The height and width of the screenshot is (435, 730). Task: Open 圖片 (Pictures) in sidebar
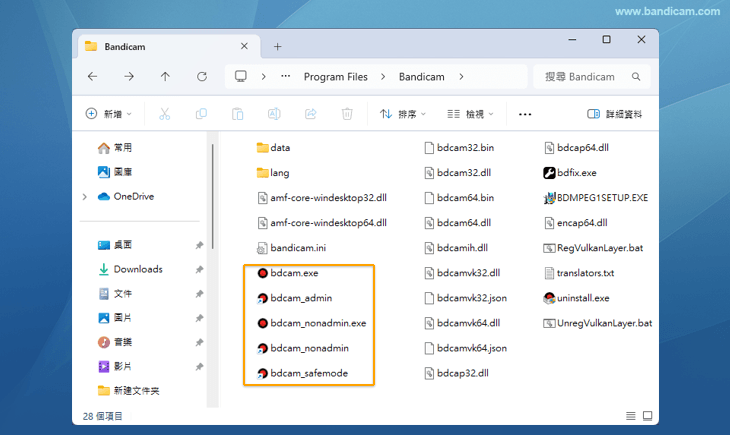tap(115, 318)
